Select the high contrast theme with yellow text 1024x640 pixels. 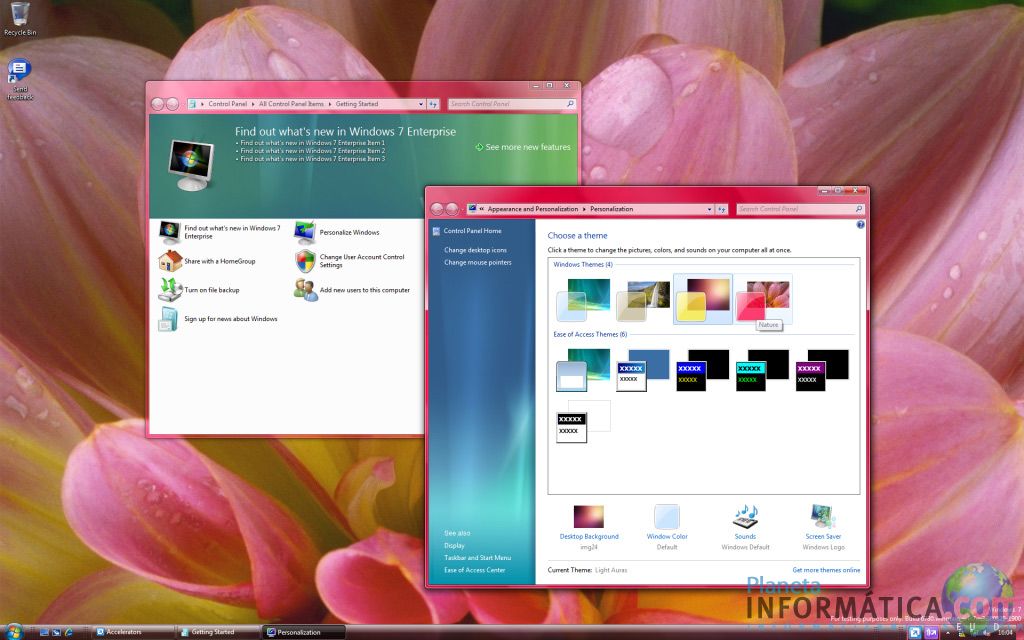[703, 370]
